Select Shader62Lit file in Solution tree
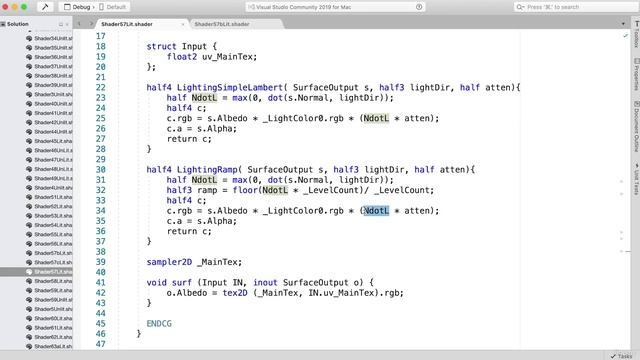Image resolution: width=640 pixels, height=360 pixels. coord(49,337)
